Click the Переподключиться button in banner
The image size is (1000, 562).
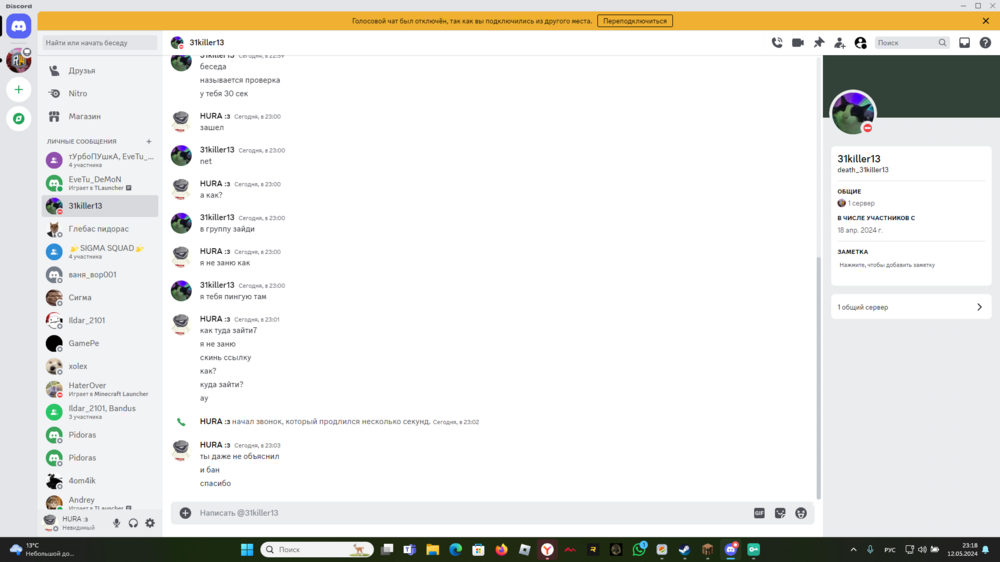click(635, 21)
